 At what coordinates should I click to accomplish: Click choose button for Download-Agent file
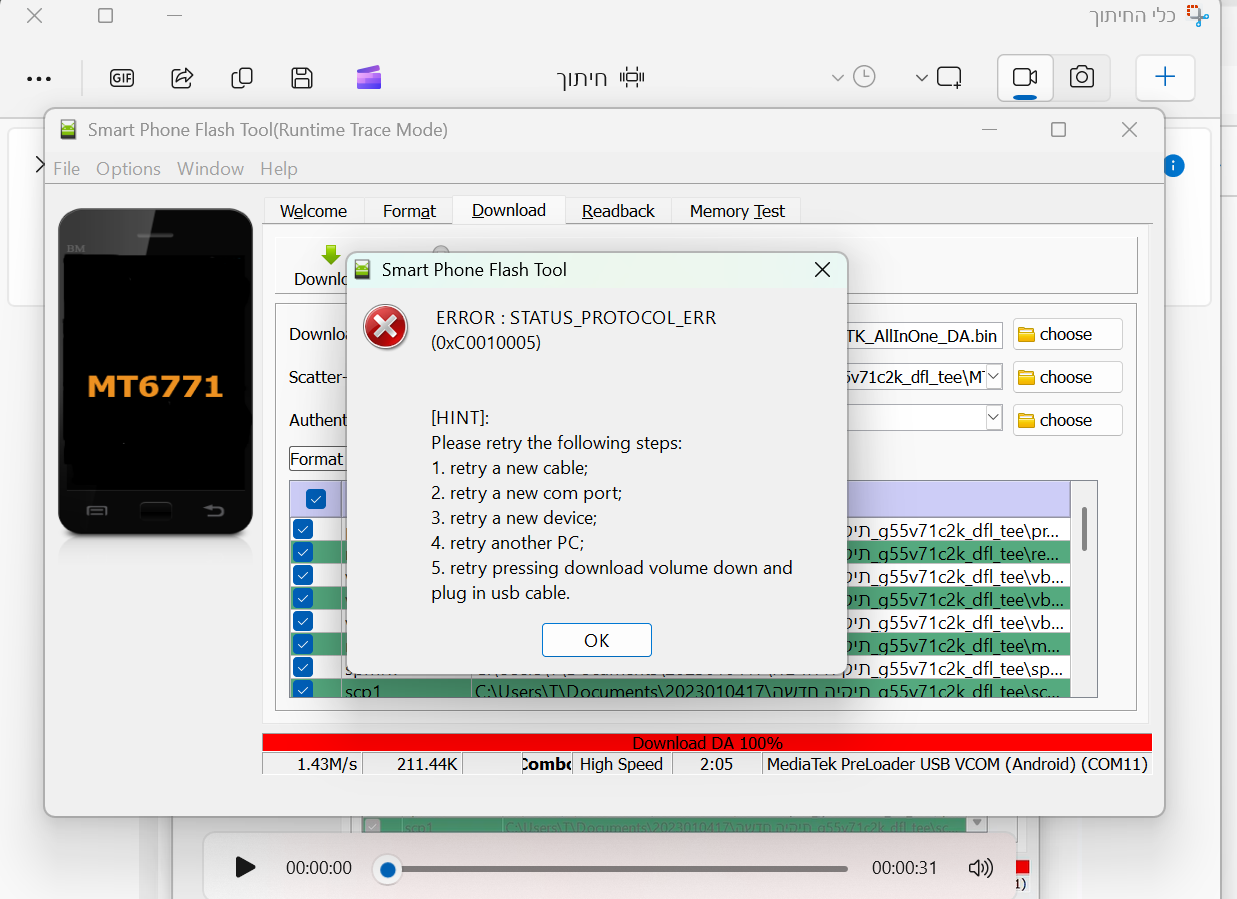1067,334
